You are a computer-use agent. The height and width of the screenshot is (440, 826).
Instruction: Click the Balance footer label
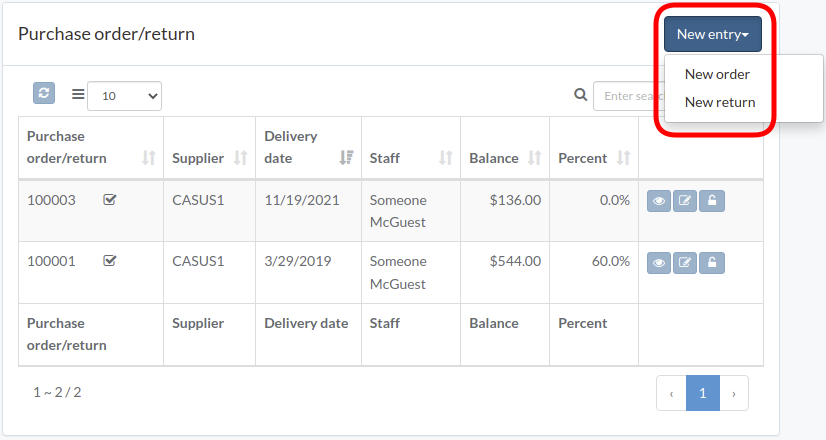coord(494,323)
